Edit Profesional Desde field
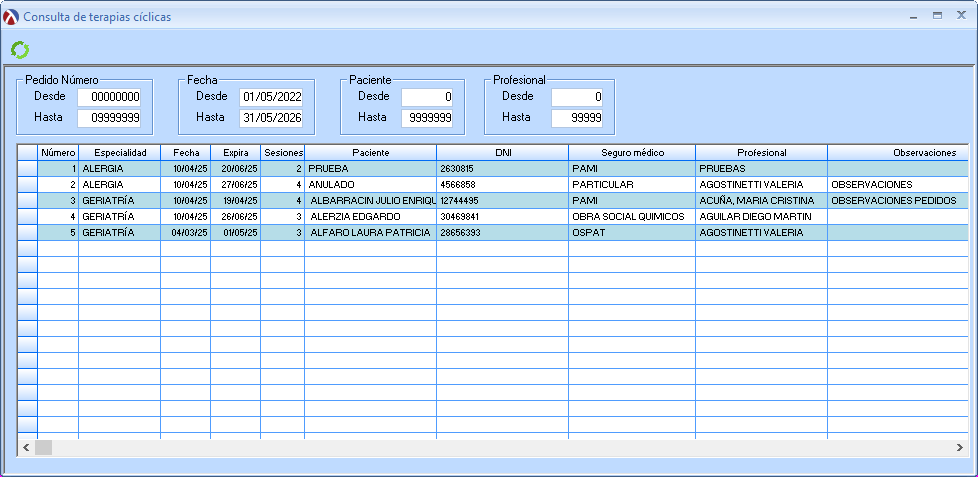978x477 pixels. (x=577, y=97)
